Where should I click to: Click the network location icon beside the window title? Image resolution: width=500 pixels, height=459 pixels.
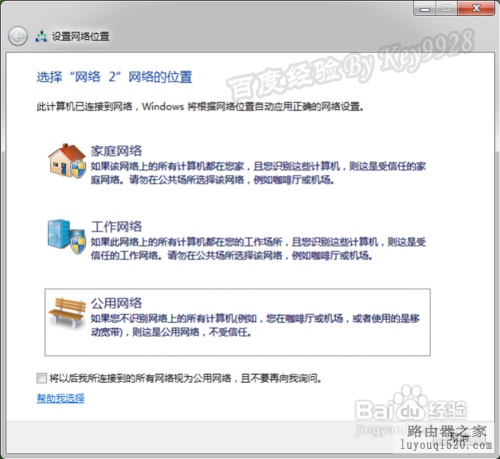tap(42, 36)
